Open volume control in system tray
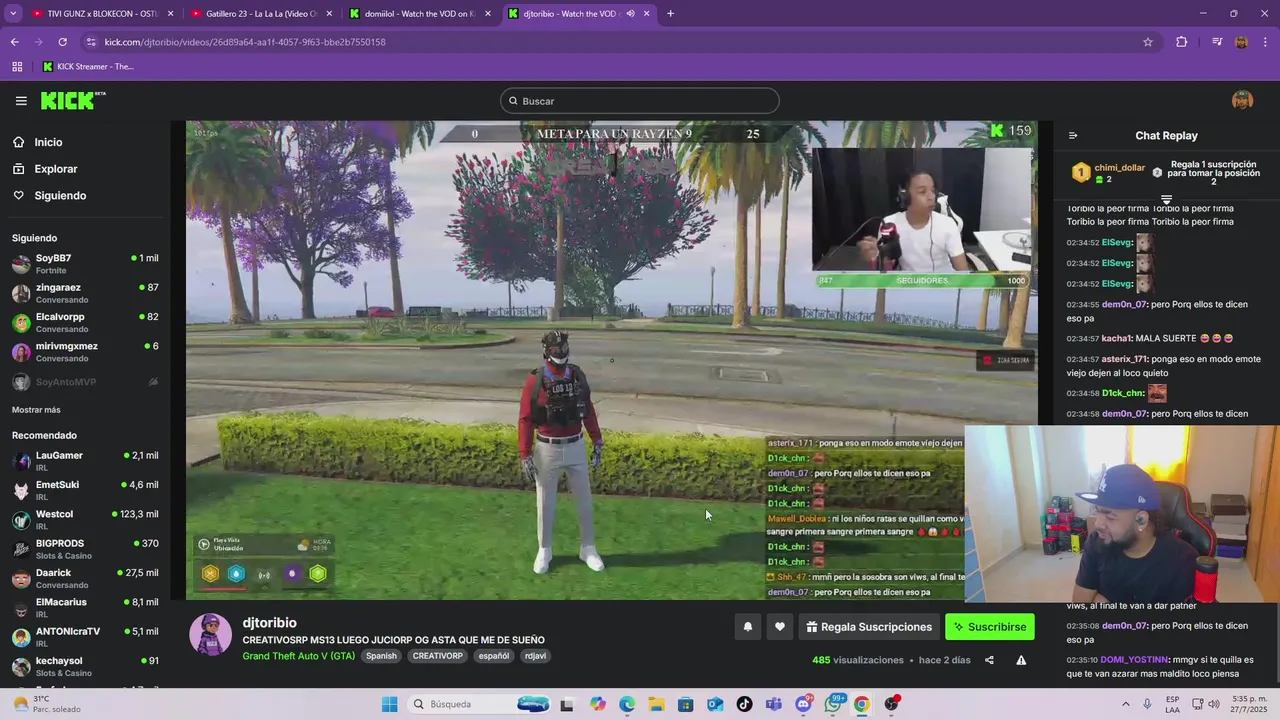1280x720 pixels. coord(1213,704)
